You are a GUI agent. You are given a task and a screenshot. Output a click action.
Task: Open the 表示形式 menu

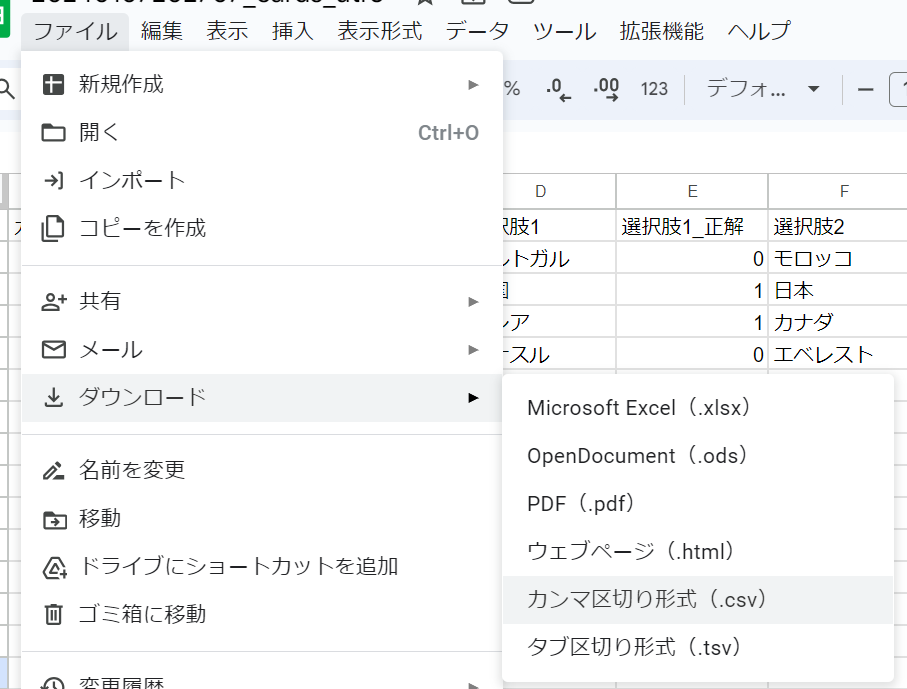[379, 31]
